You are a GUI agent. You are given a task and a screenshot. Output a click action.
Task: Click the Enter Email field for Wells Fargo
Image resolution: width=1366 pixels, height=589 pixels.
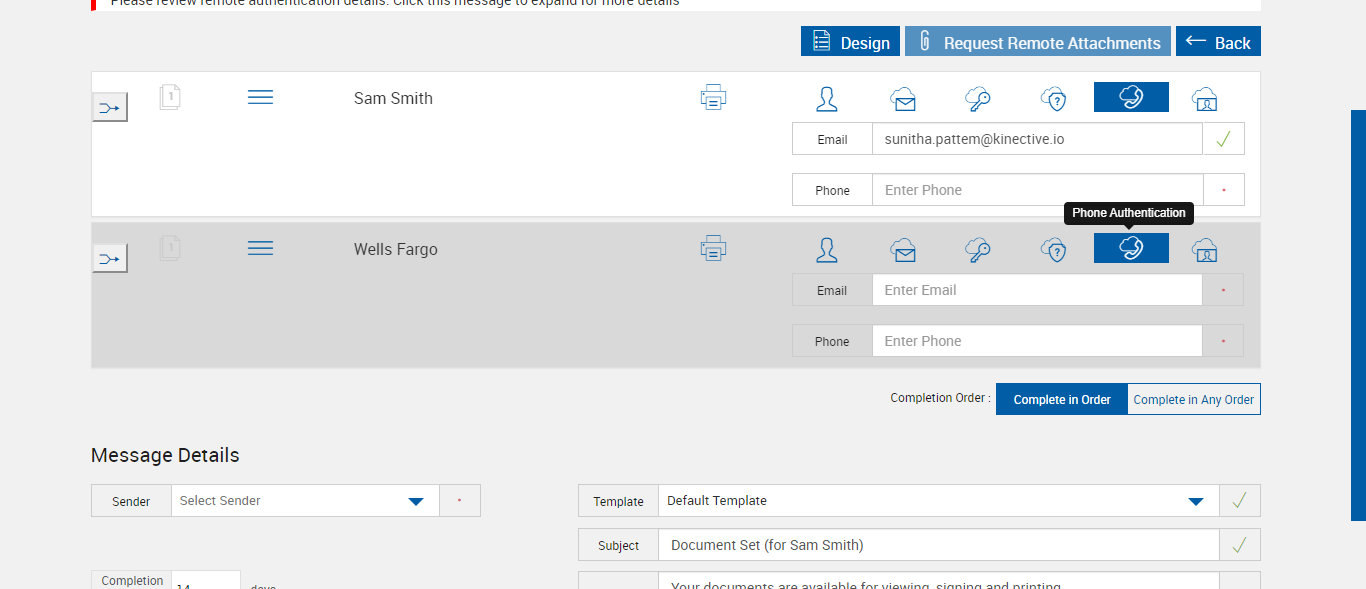(1036, 290)
